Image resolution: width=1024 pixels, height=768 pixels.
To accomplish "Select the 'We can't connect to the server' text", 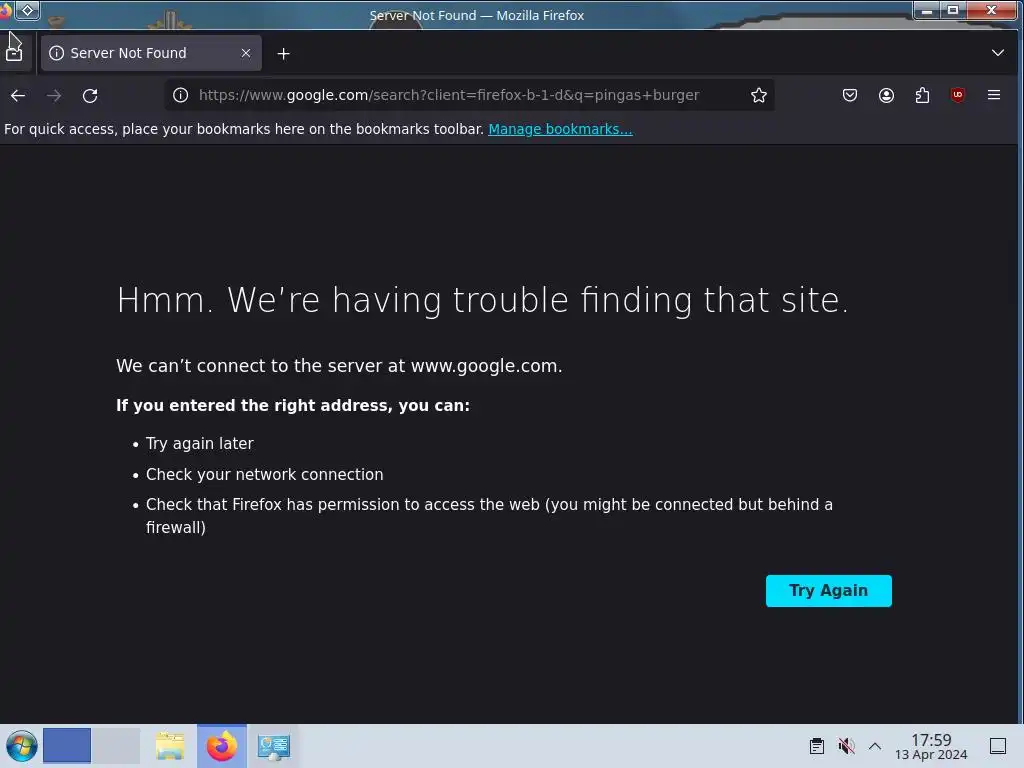I will click(339, 366).
